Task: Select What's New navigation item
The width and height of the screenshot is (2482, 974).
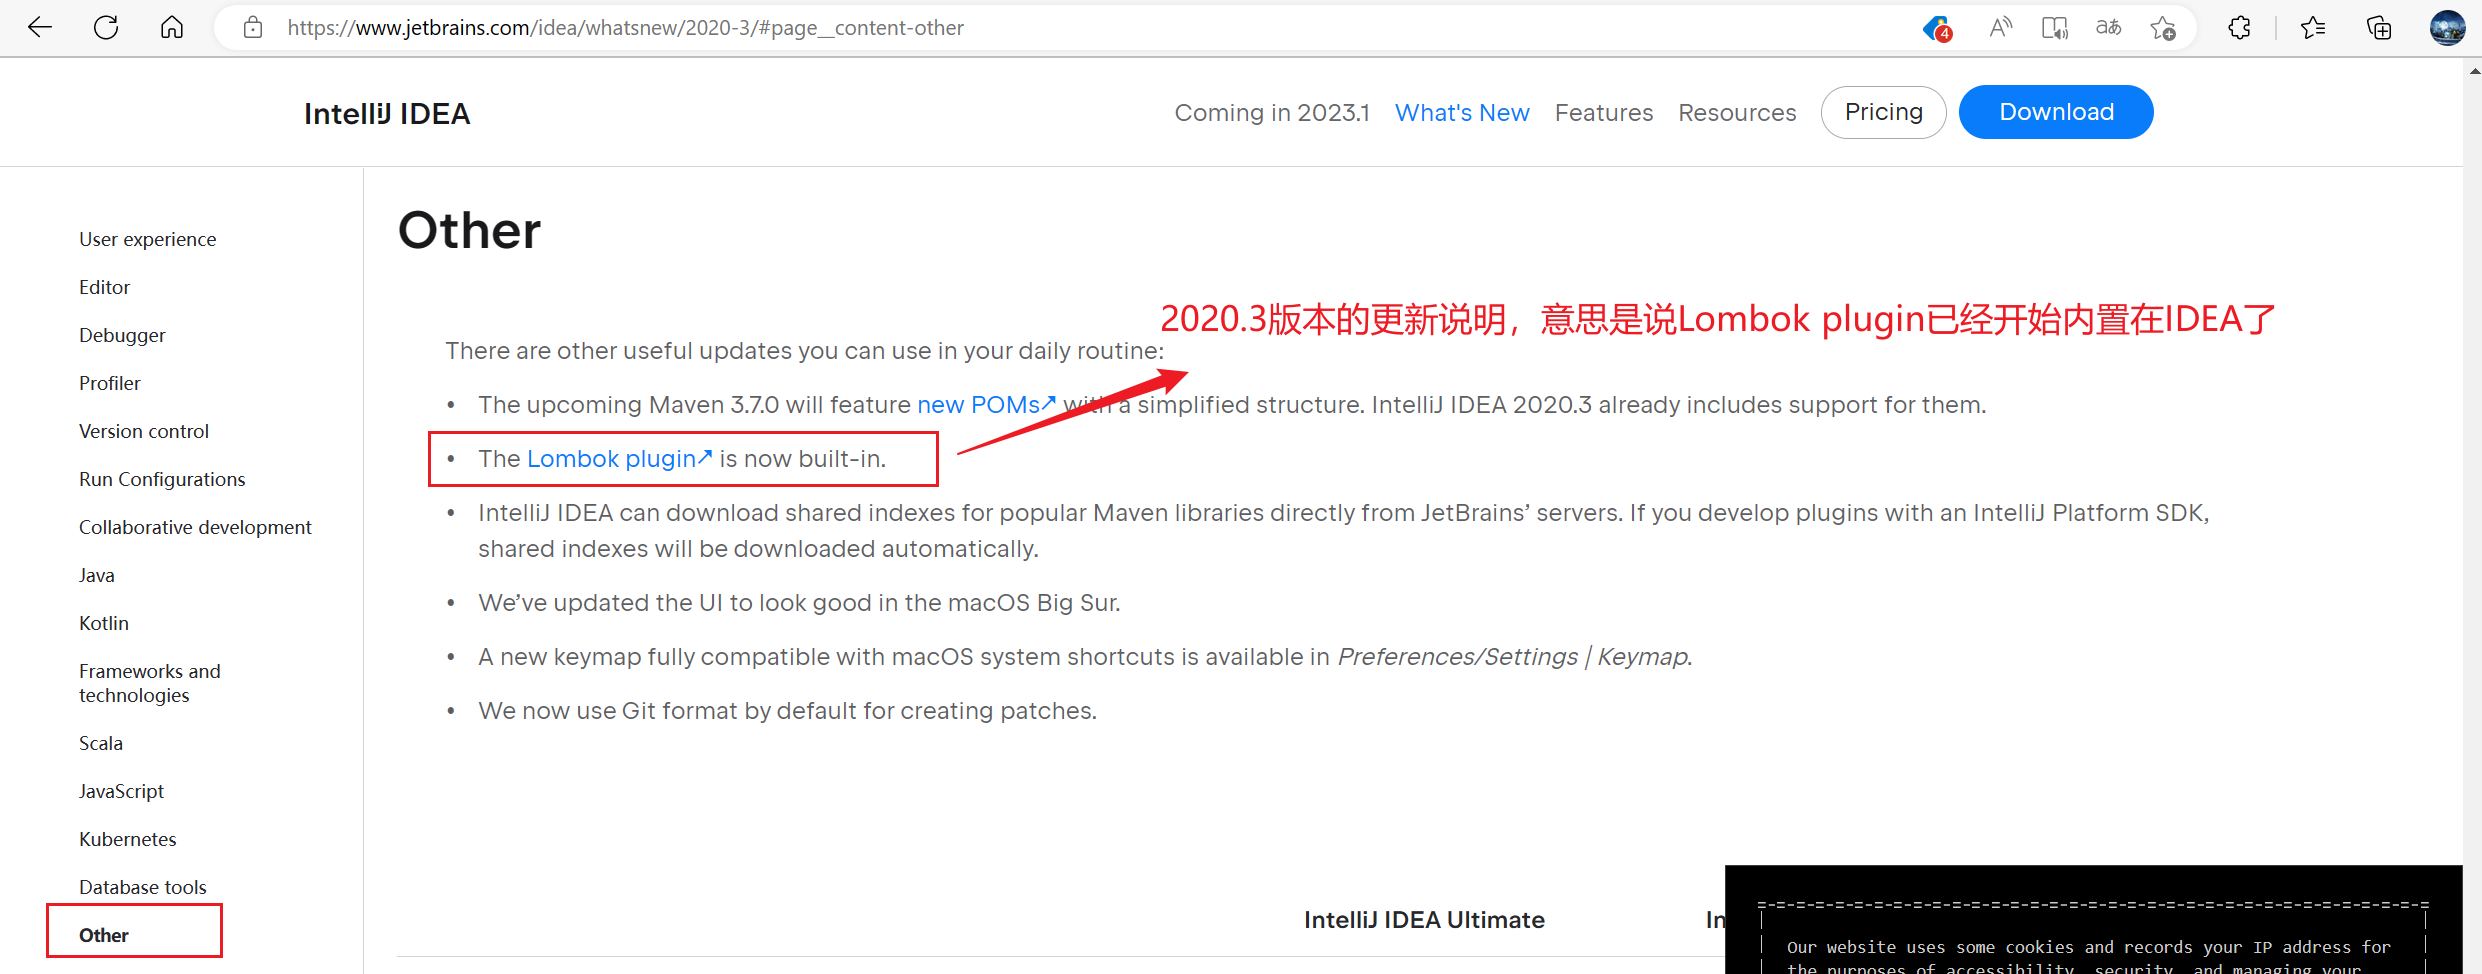Action: 1462,113
